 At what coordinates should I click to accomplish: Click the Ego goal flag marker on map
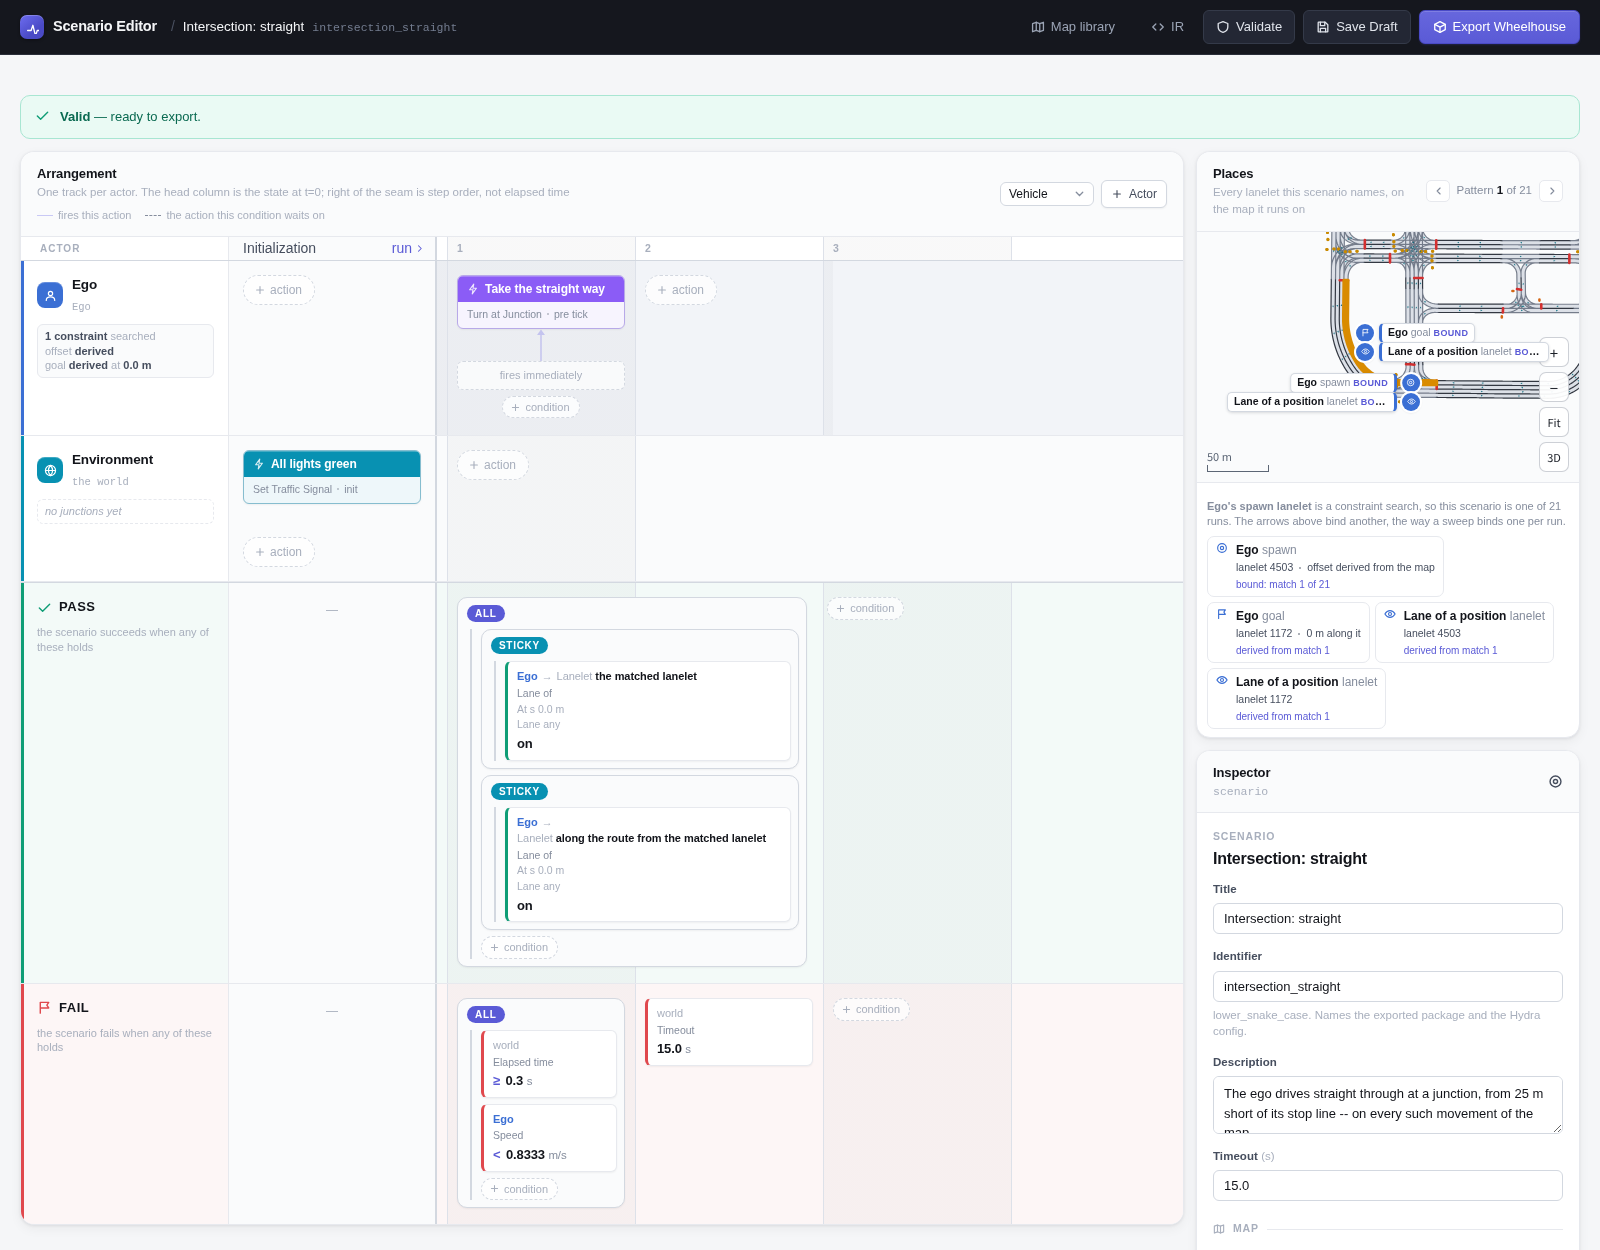click(x=1365, y=333)
